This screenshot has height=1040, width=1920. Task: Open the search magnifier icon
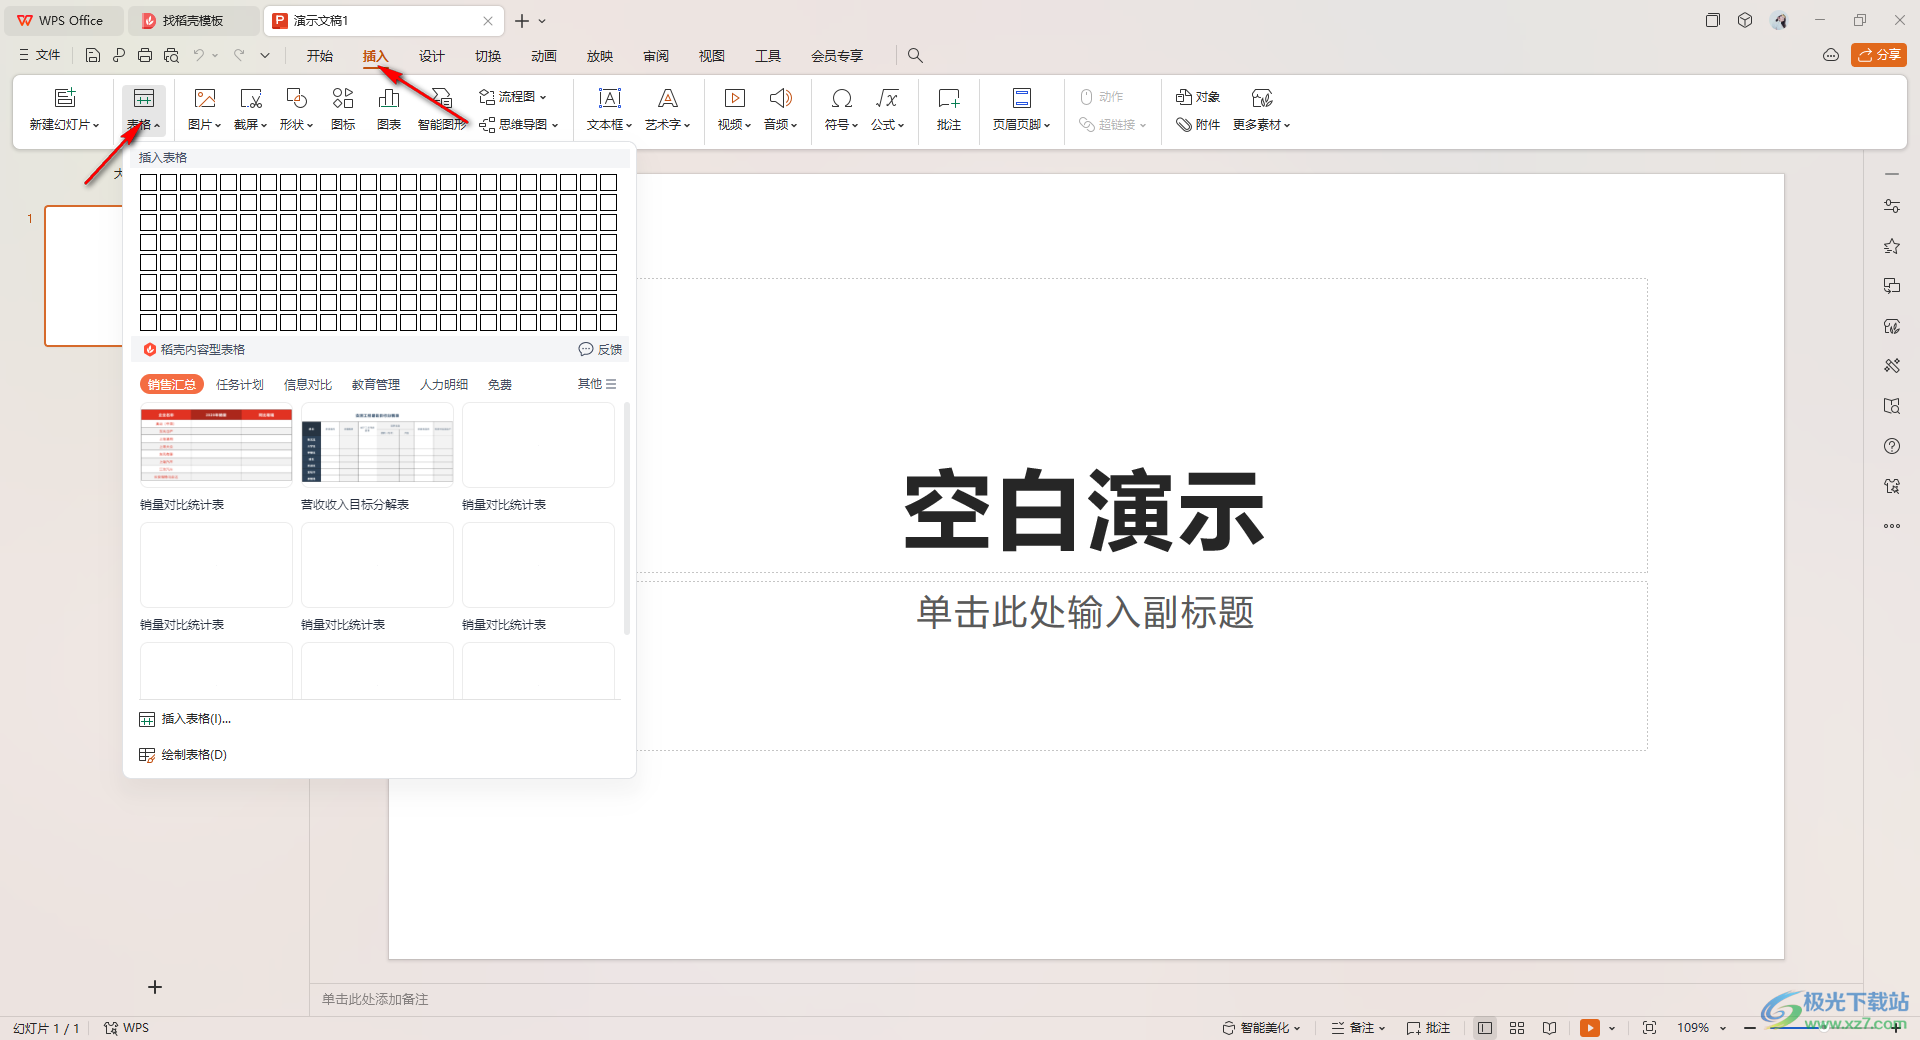[915, 56]
